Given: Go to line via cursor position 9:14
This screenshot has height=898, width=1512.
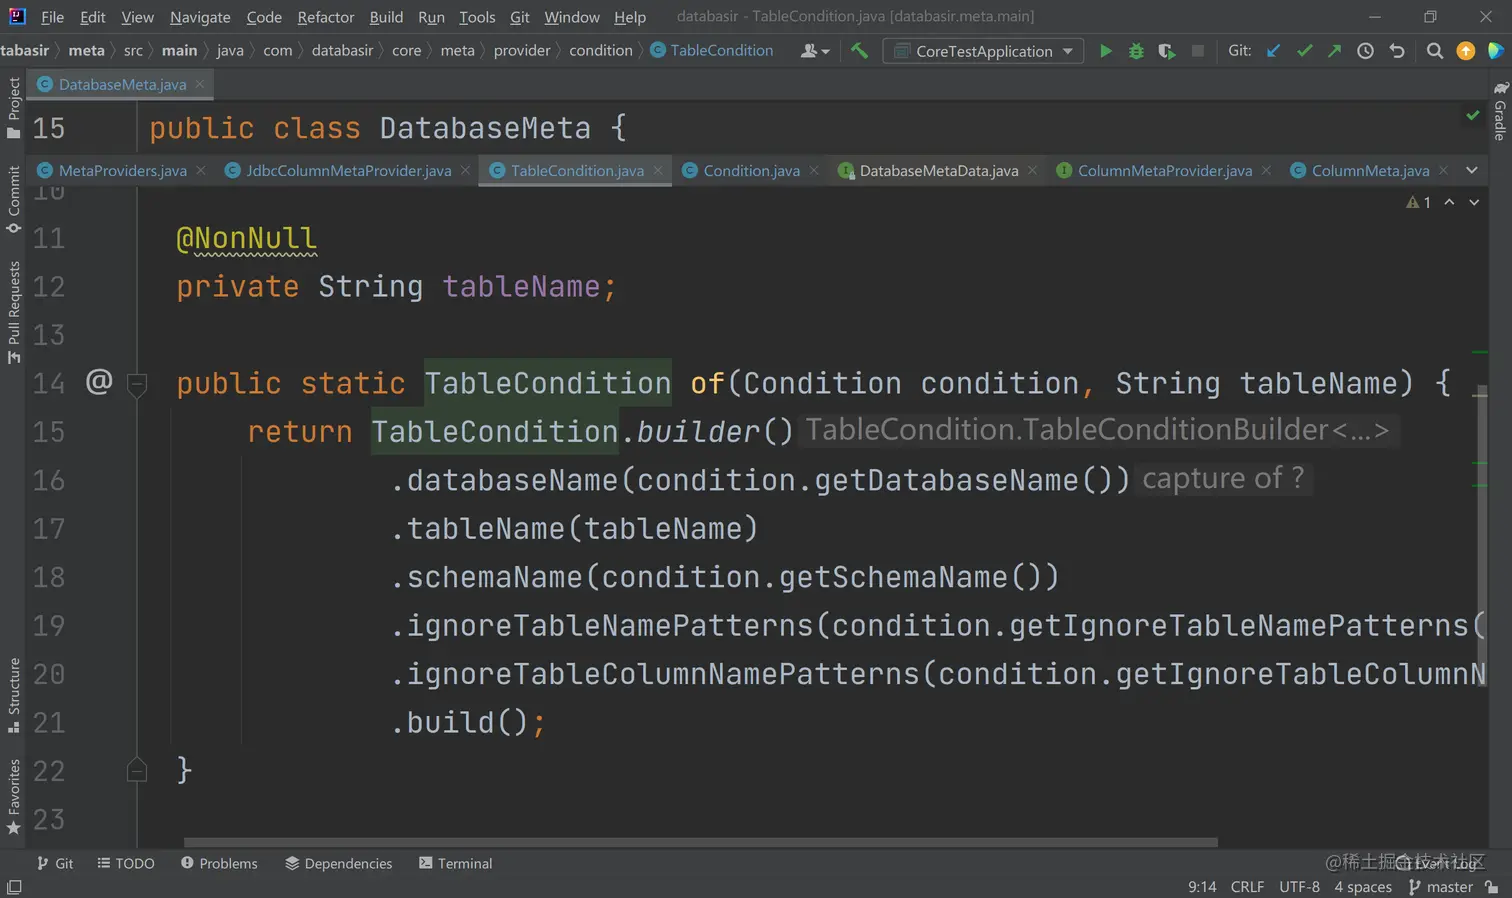Looking at the screenshot, I should point(1202,887).
